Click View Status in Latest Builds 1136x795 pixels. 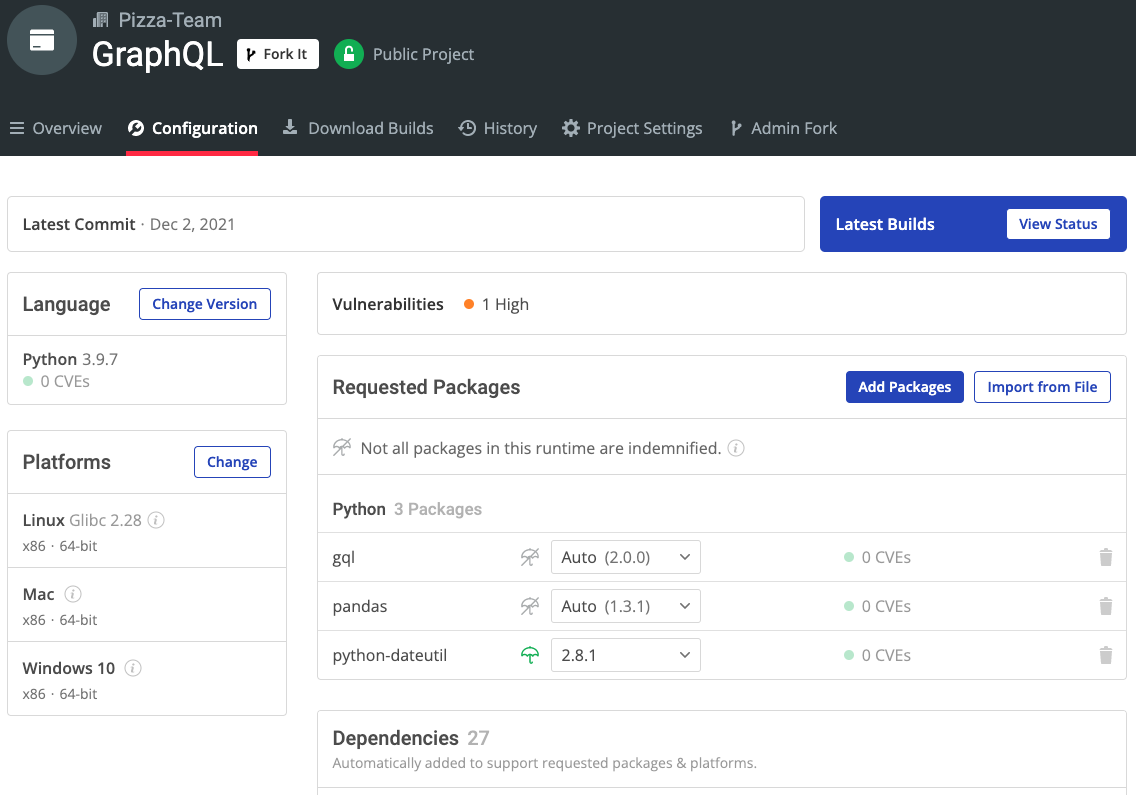click(x=1059, y=224)
